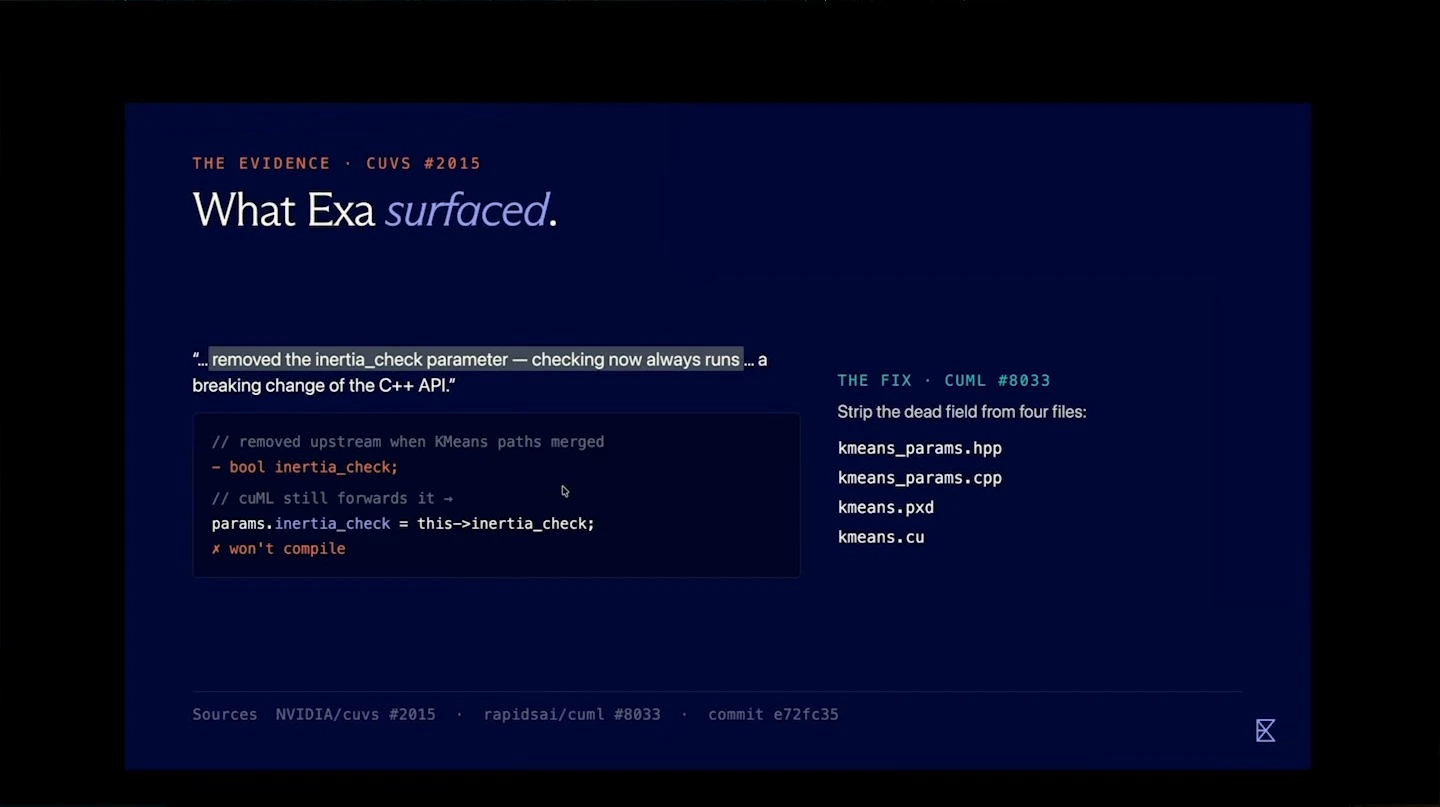The image size is (1440, 807).
Task: Click file name kmeans.pxd
Action: (886, 507)
